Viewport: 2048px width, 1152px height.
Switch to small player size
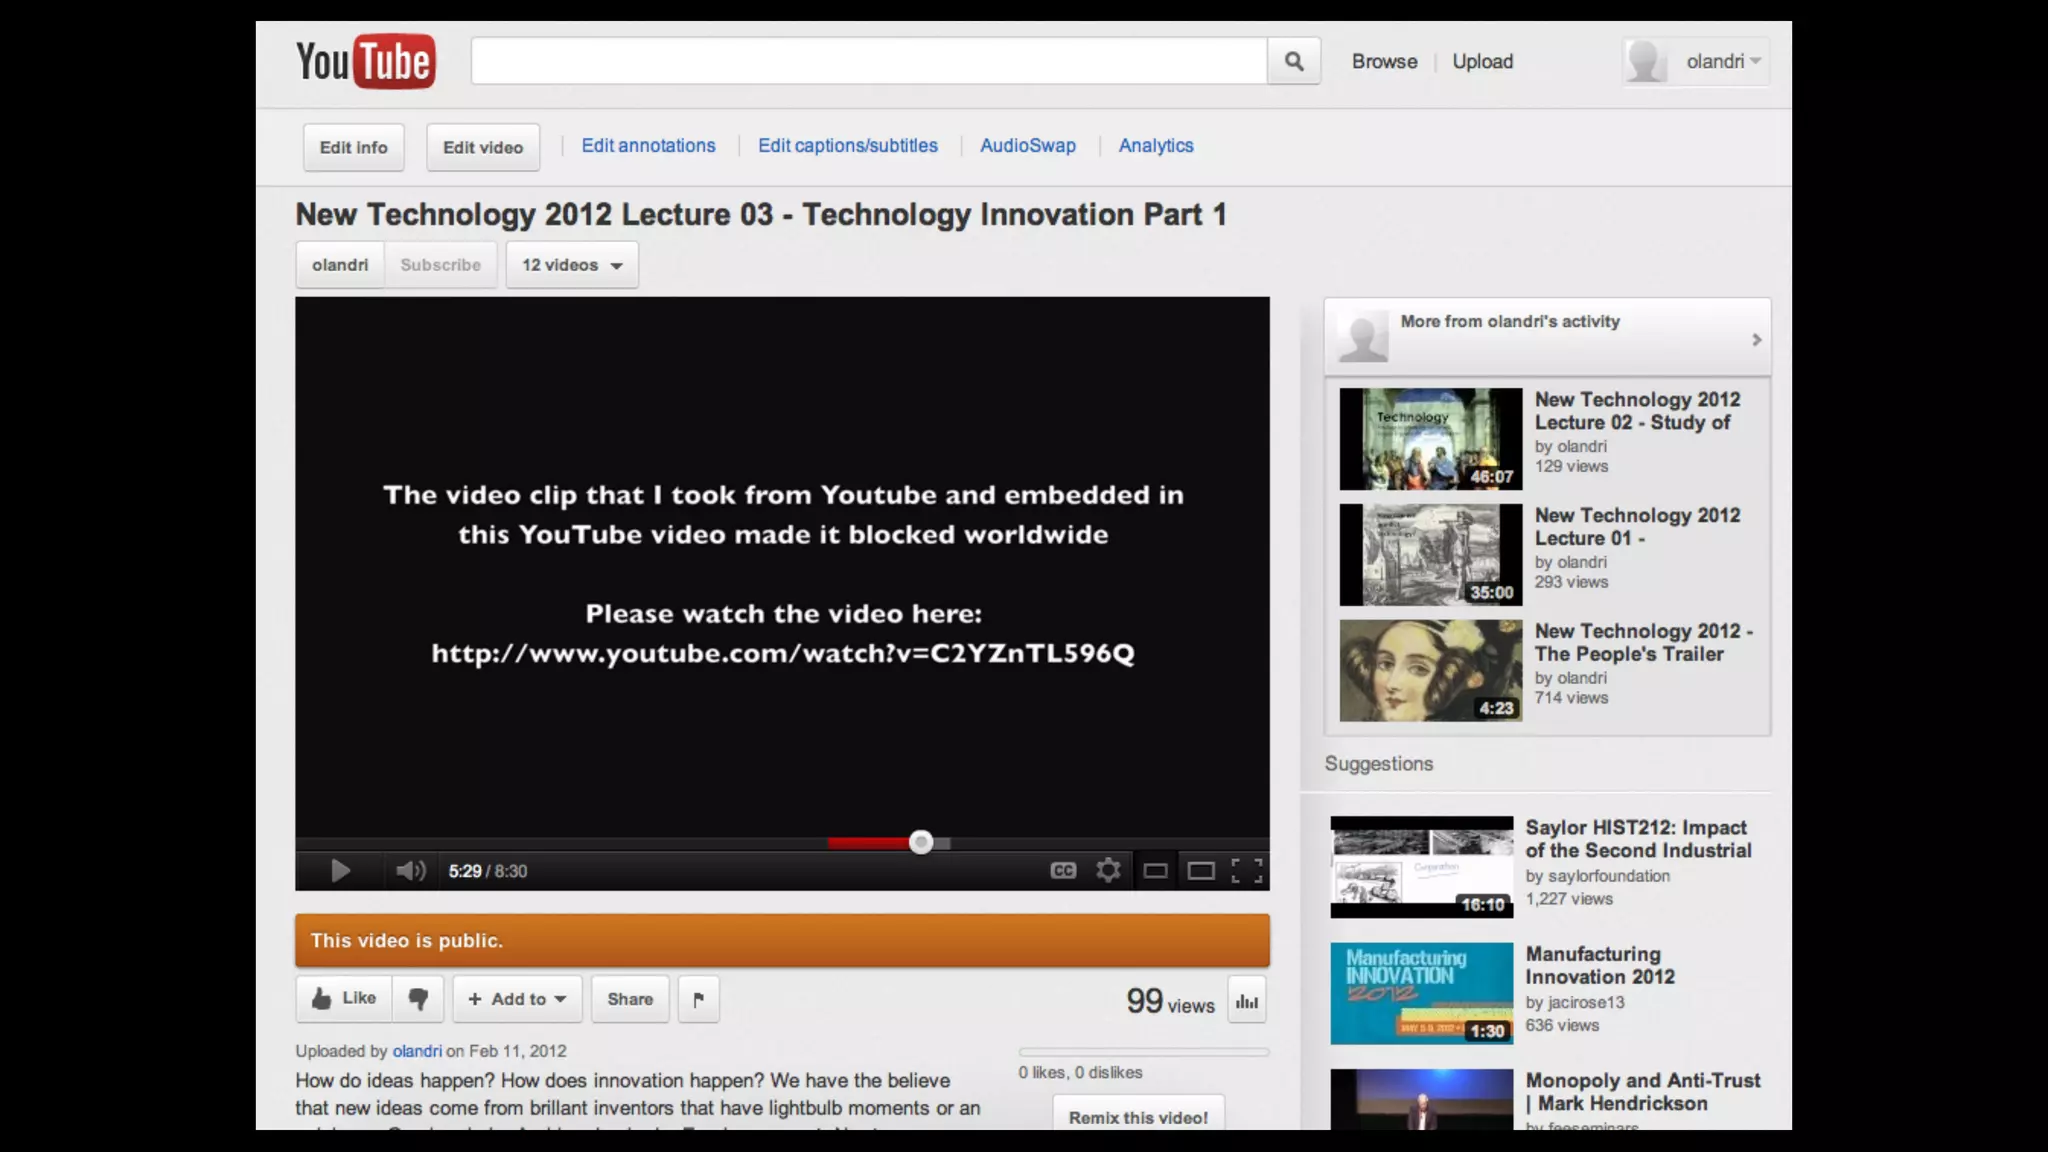click(1155, 871)
